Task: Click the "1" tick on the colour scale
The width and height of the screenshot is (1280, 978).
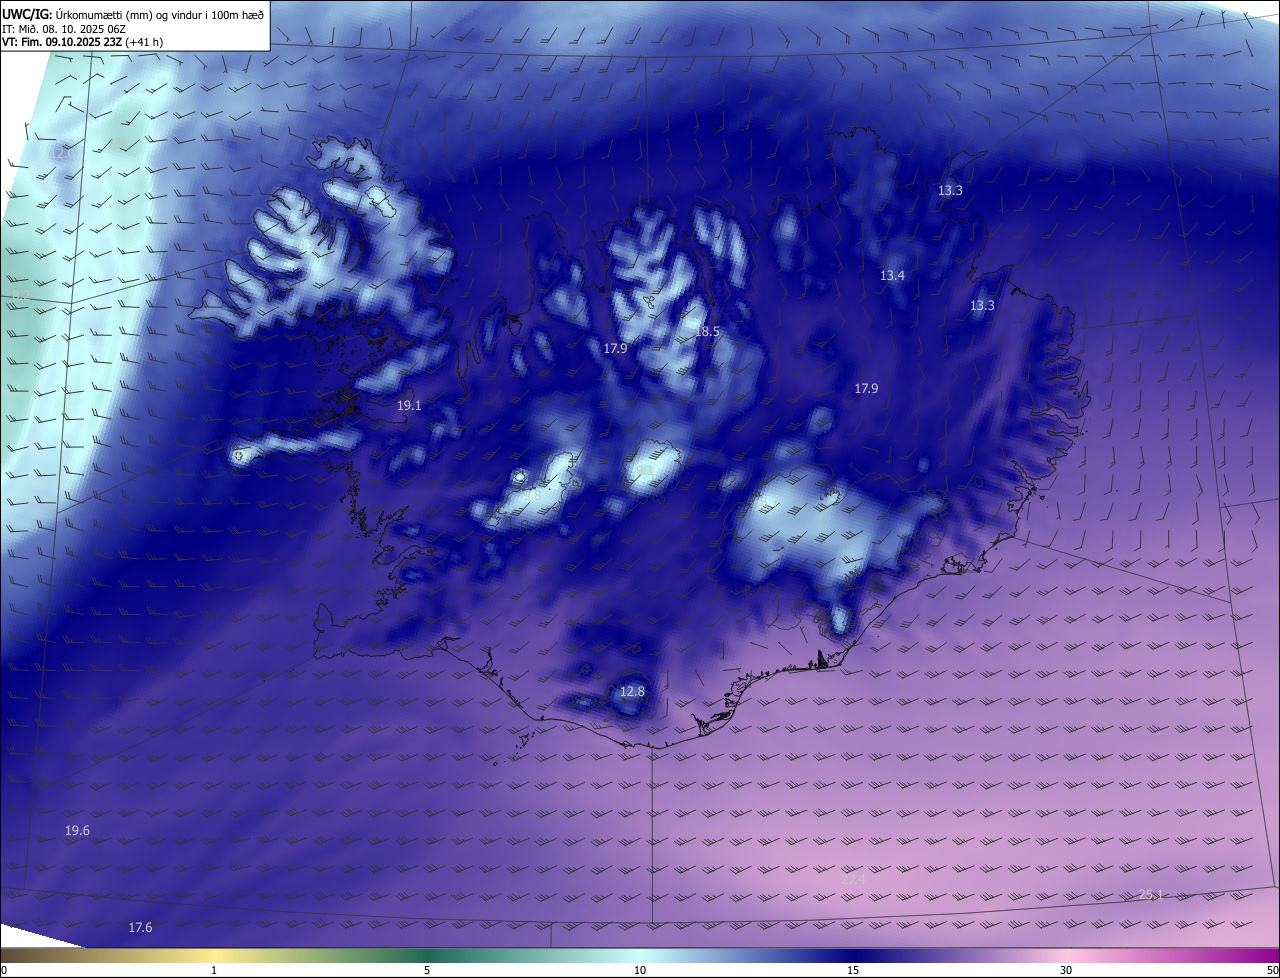Action: click(214, 970)
